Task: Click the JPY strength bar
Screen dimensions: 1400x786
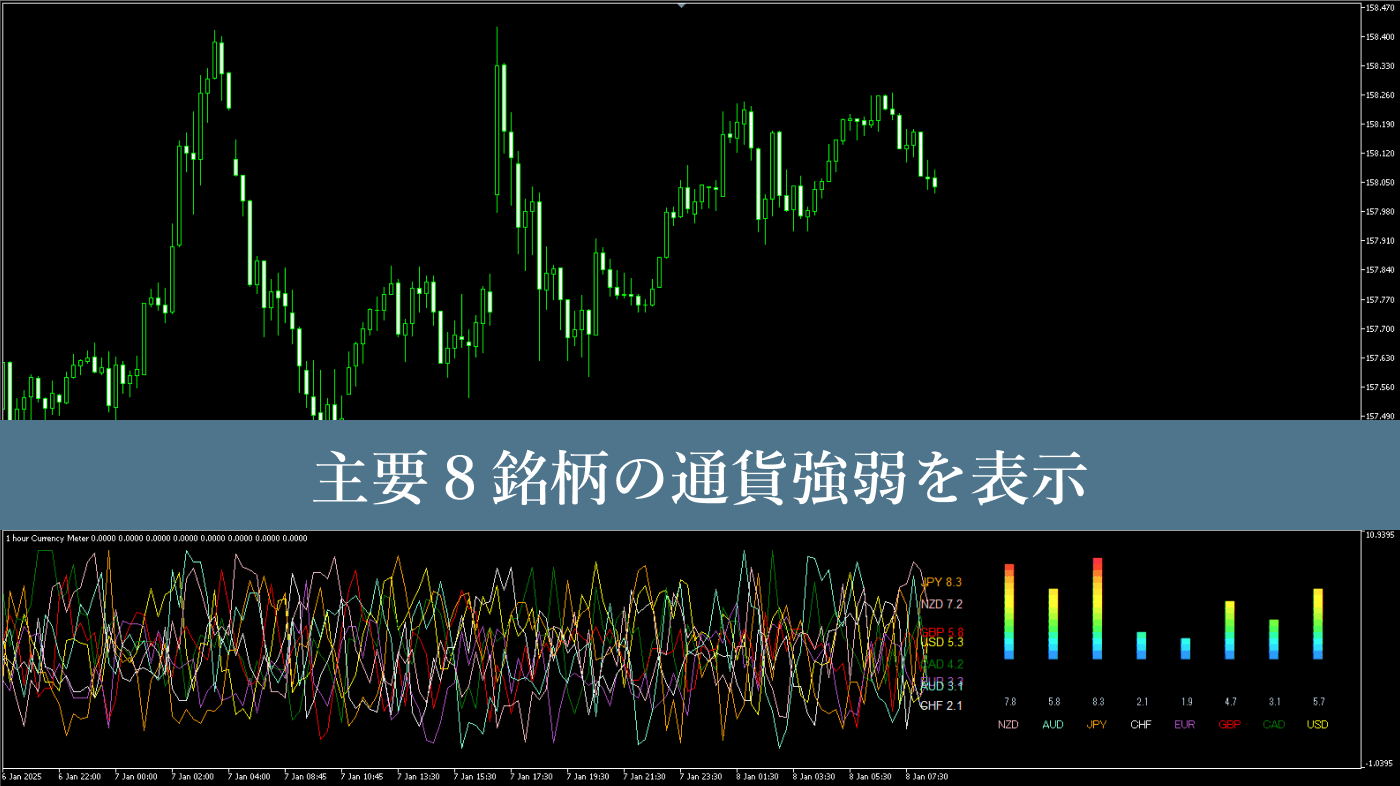Action: tap(1097, 608)
